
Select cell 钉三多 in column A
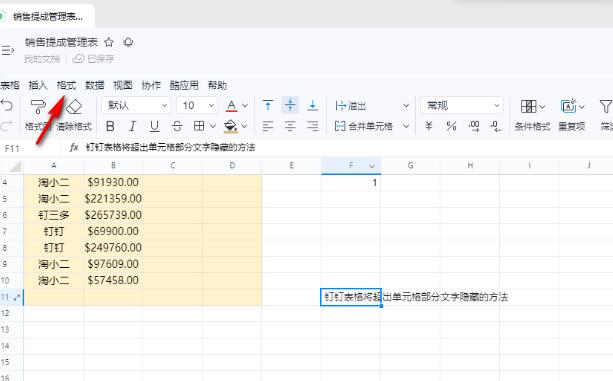click(x=54, y=215)
